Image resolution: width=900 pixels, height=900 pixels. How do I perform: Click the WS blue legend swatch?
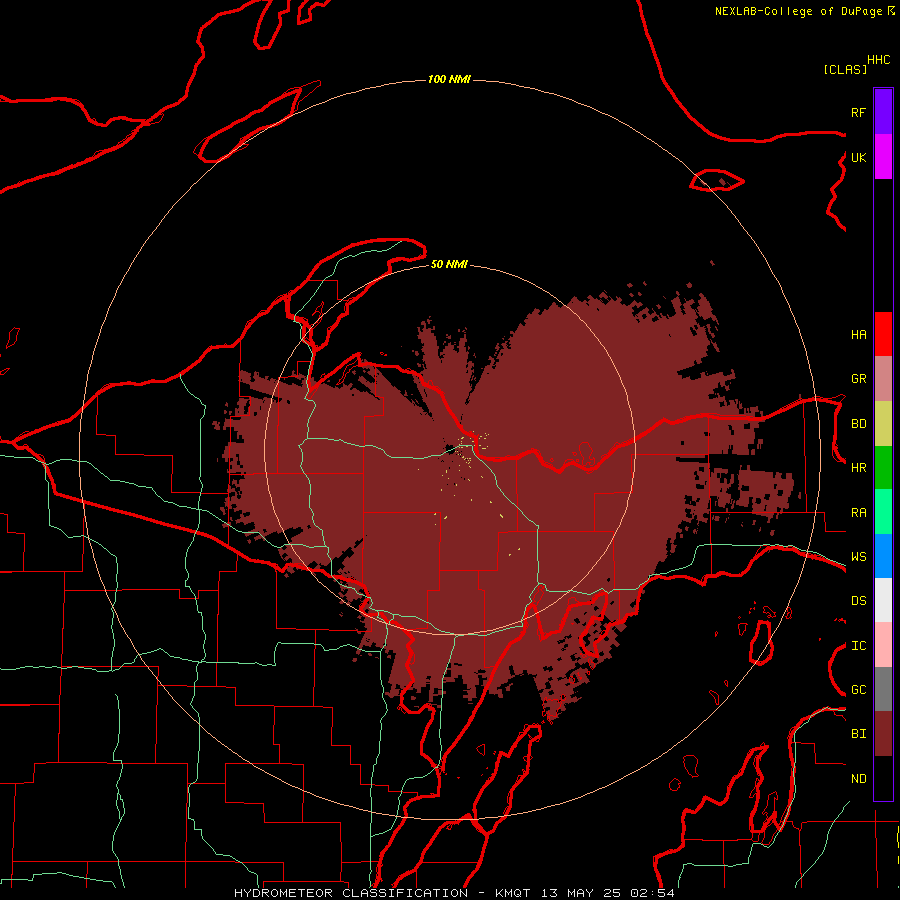[x=883, y=556]
